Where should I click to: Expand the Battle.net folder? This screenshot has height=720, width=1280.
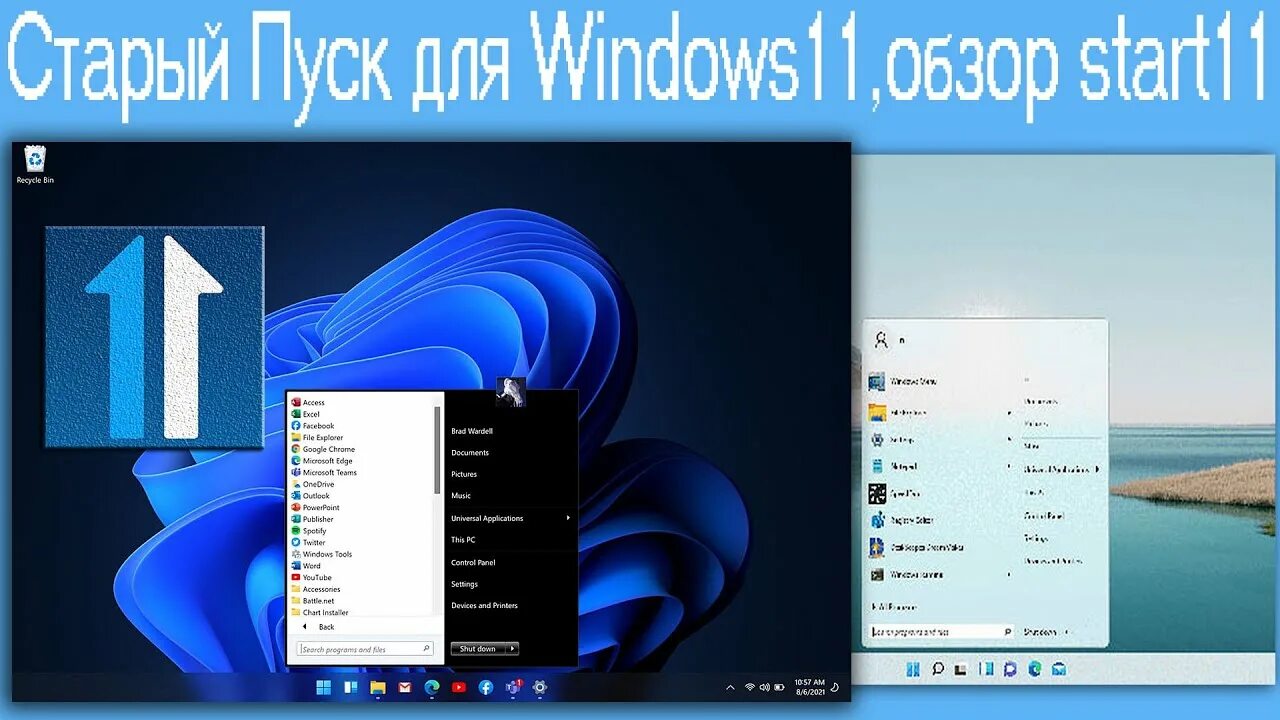pyautogui.click(x=314, y=601)
